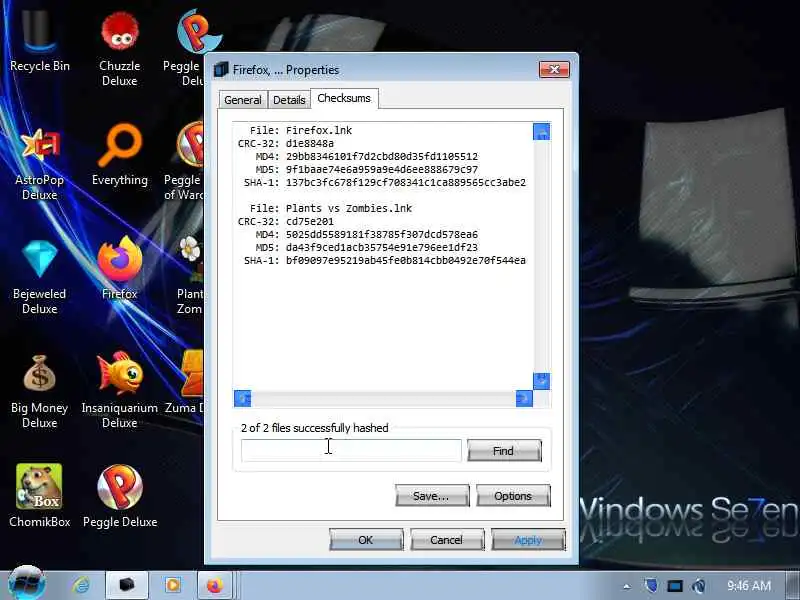Click the CRC-32 value d1e8848a

pos(310,143)
